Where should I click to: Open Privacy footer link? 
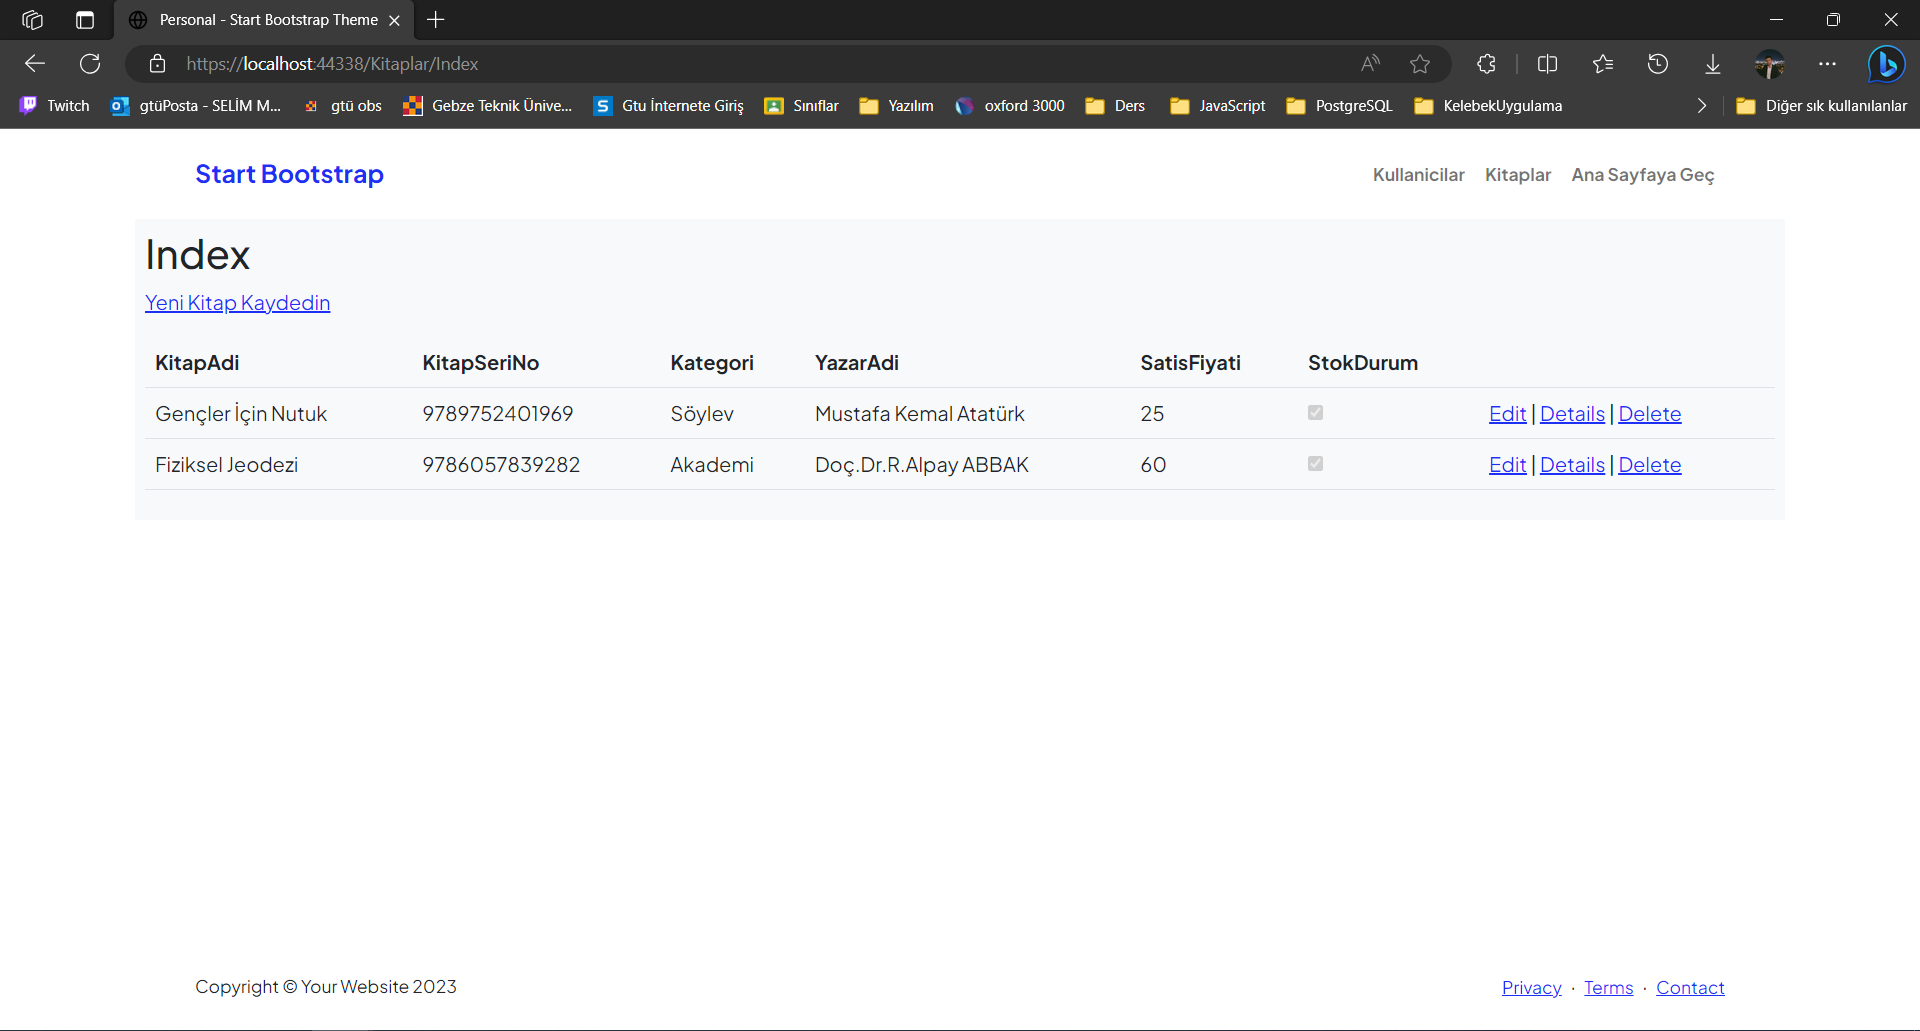(1531, 988)
